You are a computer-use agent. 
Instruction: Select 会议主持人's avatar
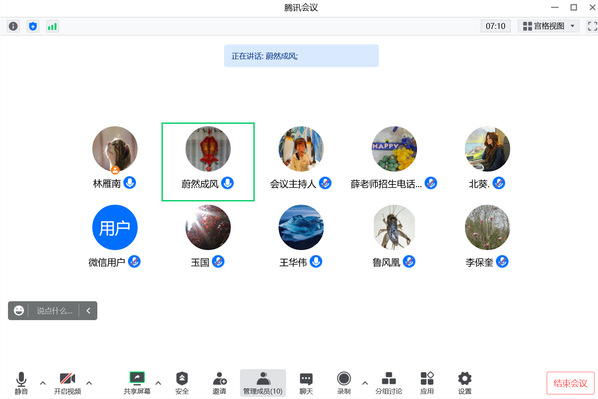pos(301,149)
